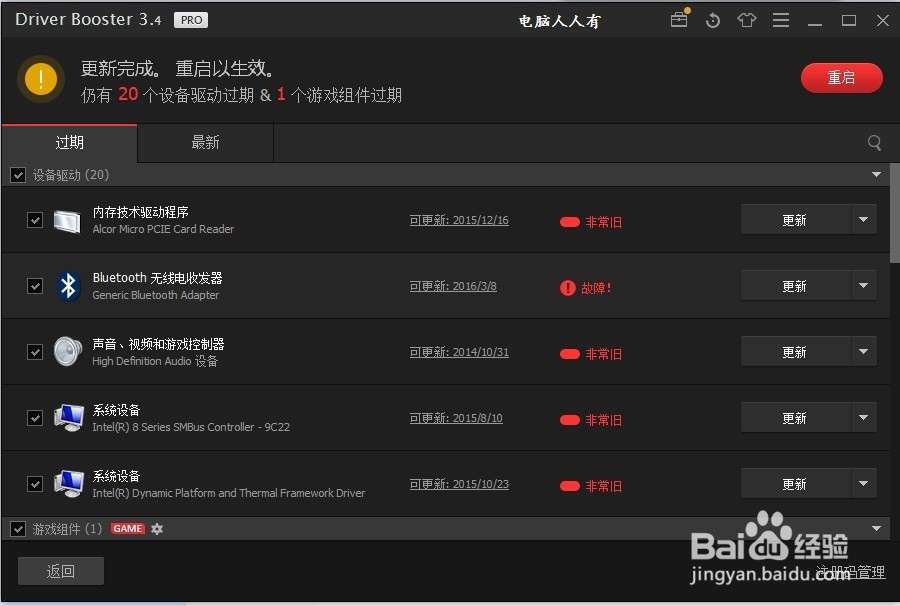Uncheck the High Definition Audio checkbox

click(x=35, y=352)
